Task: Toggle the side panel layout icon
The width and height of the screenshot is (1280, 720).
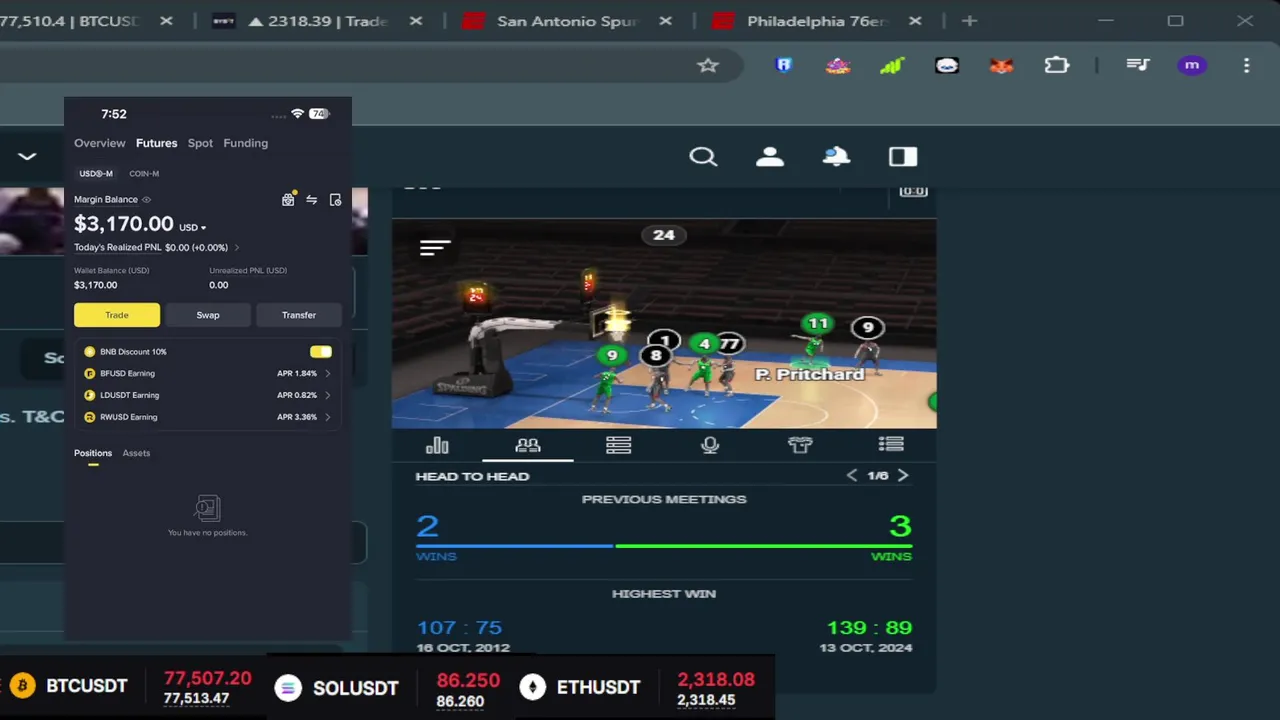Action: tap(903, 157)
